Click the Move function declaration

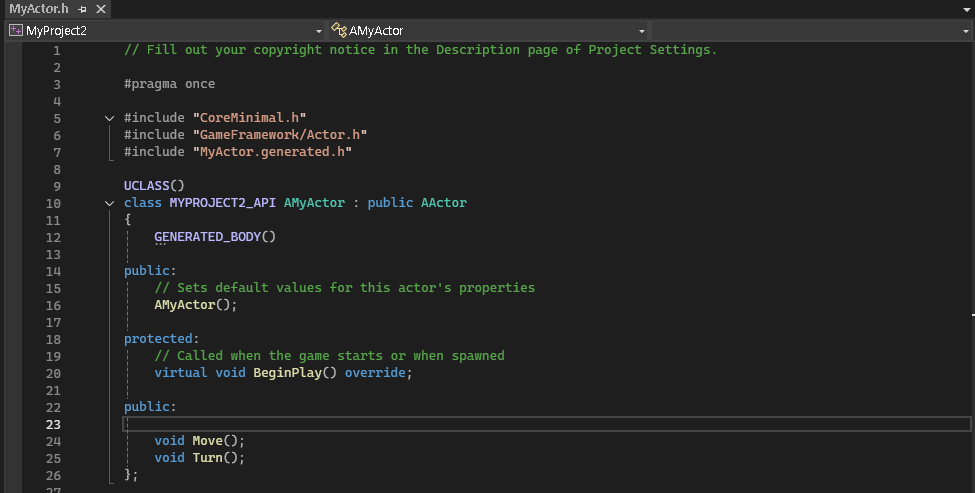coord(200,440)
